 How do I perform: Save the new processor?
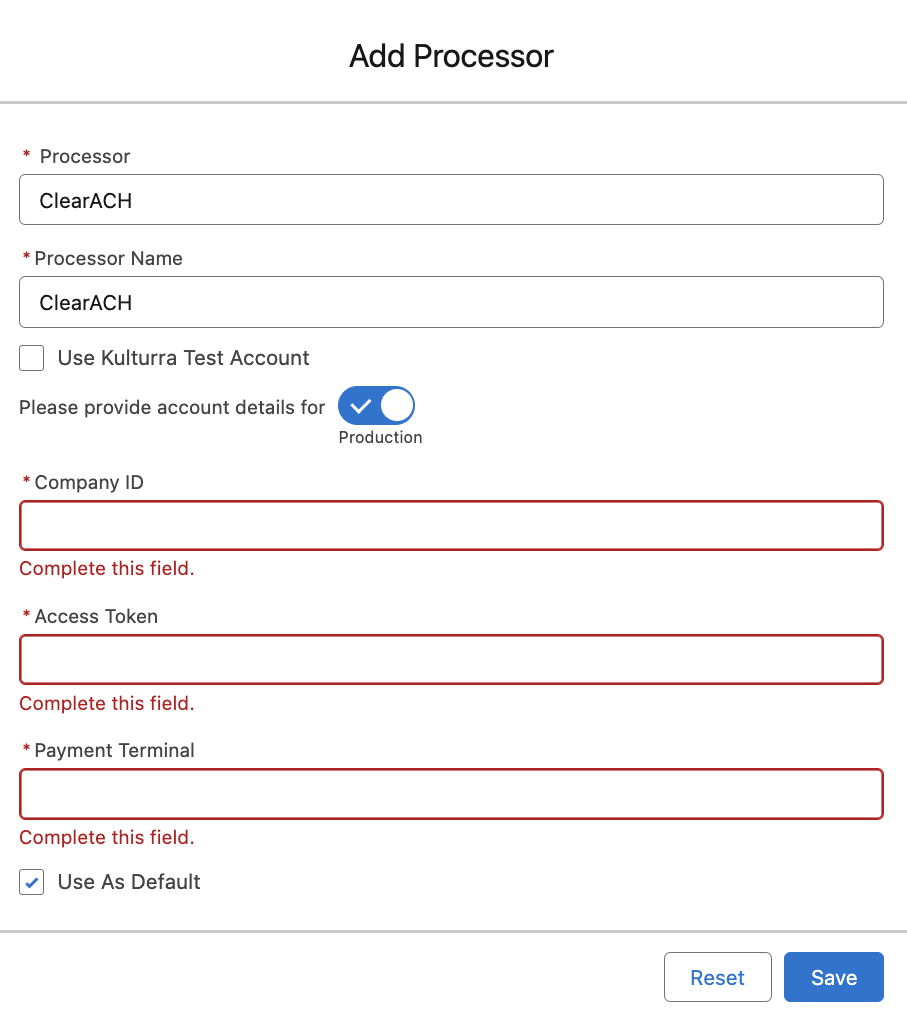click(833, 977)
